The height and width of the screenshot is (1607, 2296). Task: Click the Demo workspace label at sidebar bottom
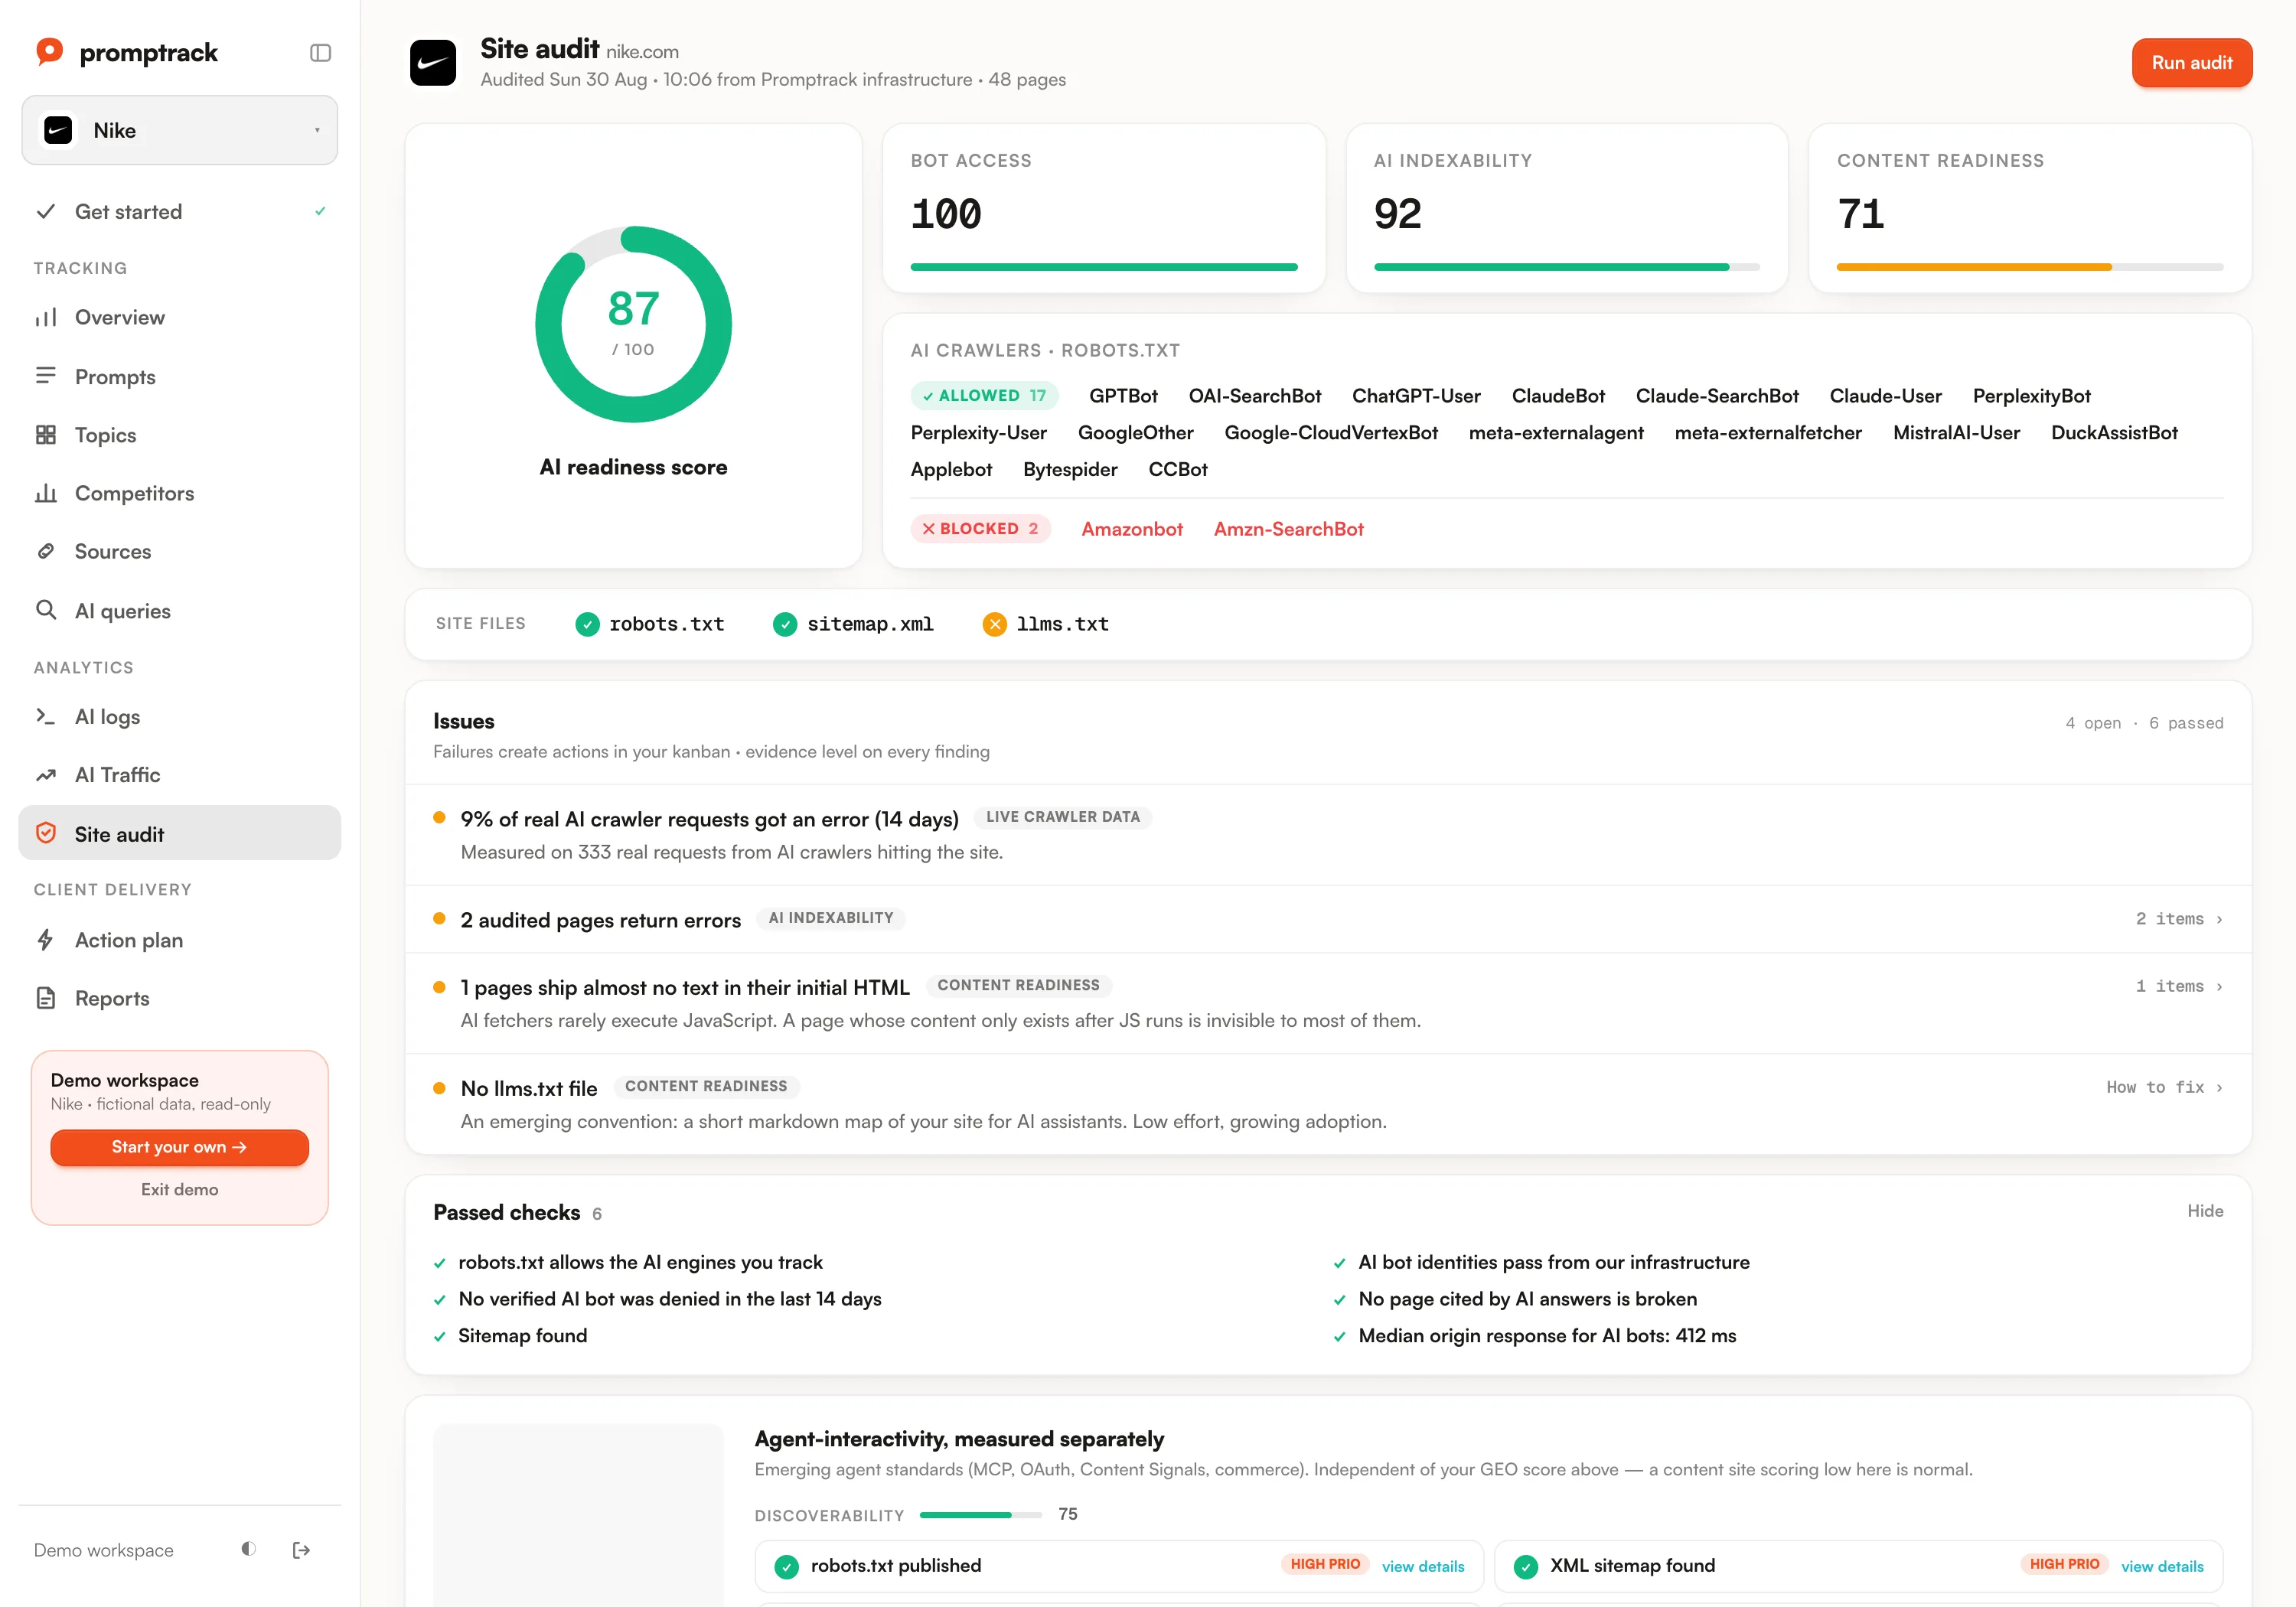click(104, 1550)
